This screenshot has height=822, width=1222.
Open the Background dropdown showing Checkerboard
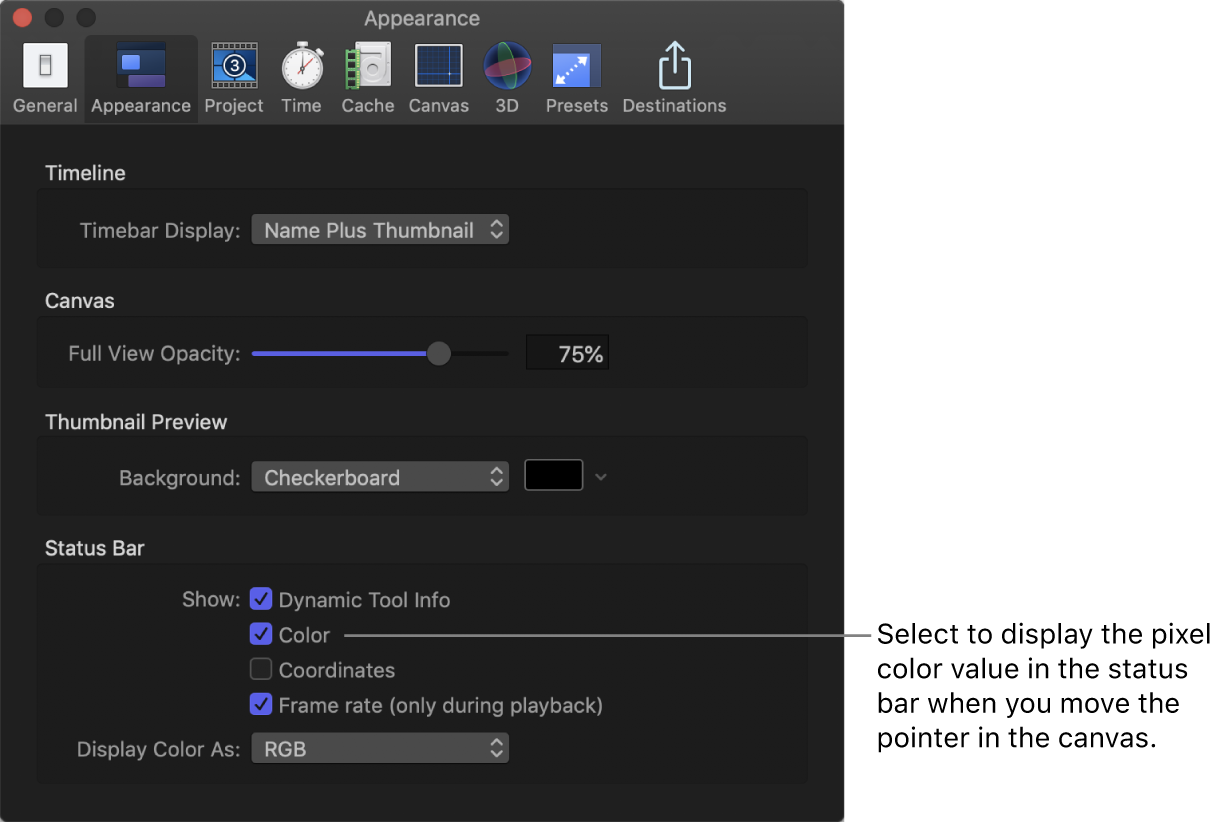380,477
